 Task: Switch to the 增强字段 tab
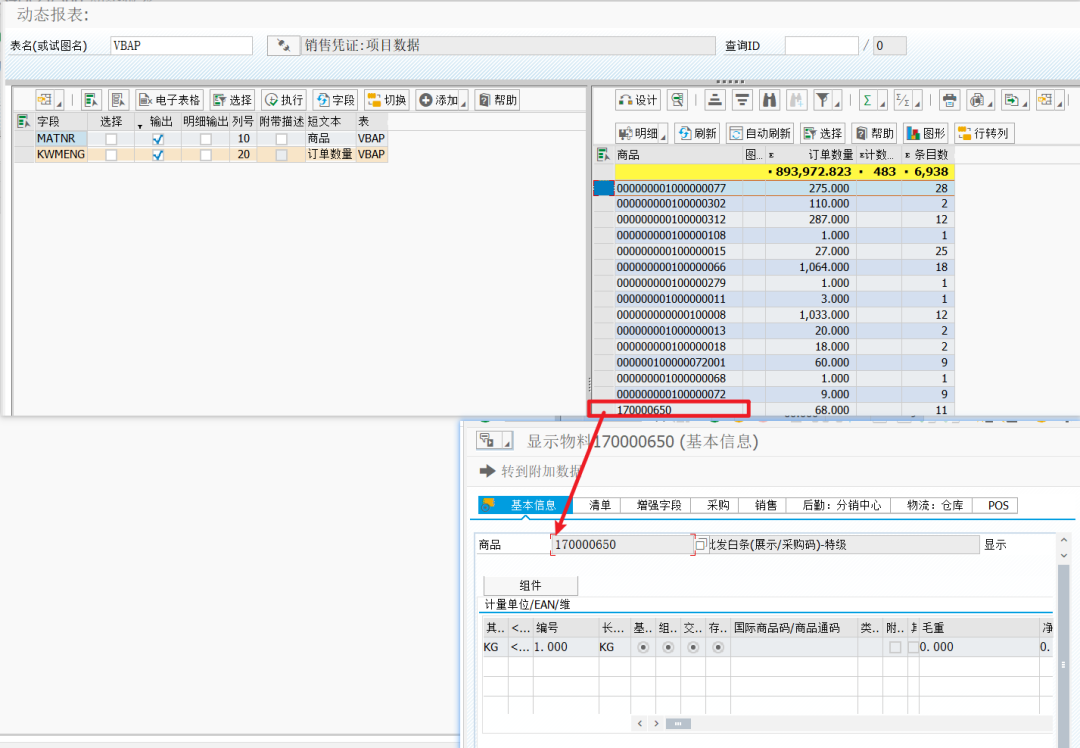click(658, 505)
